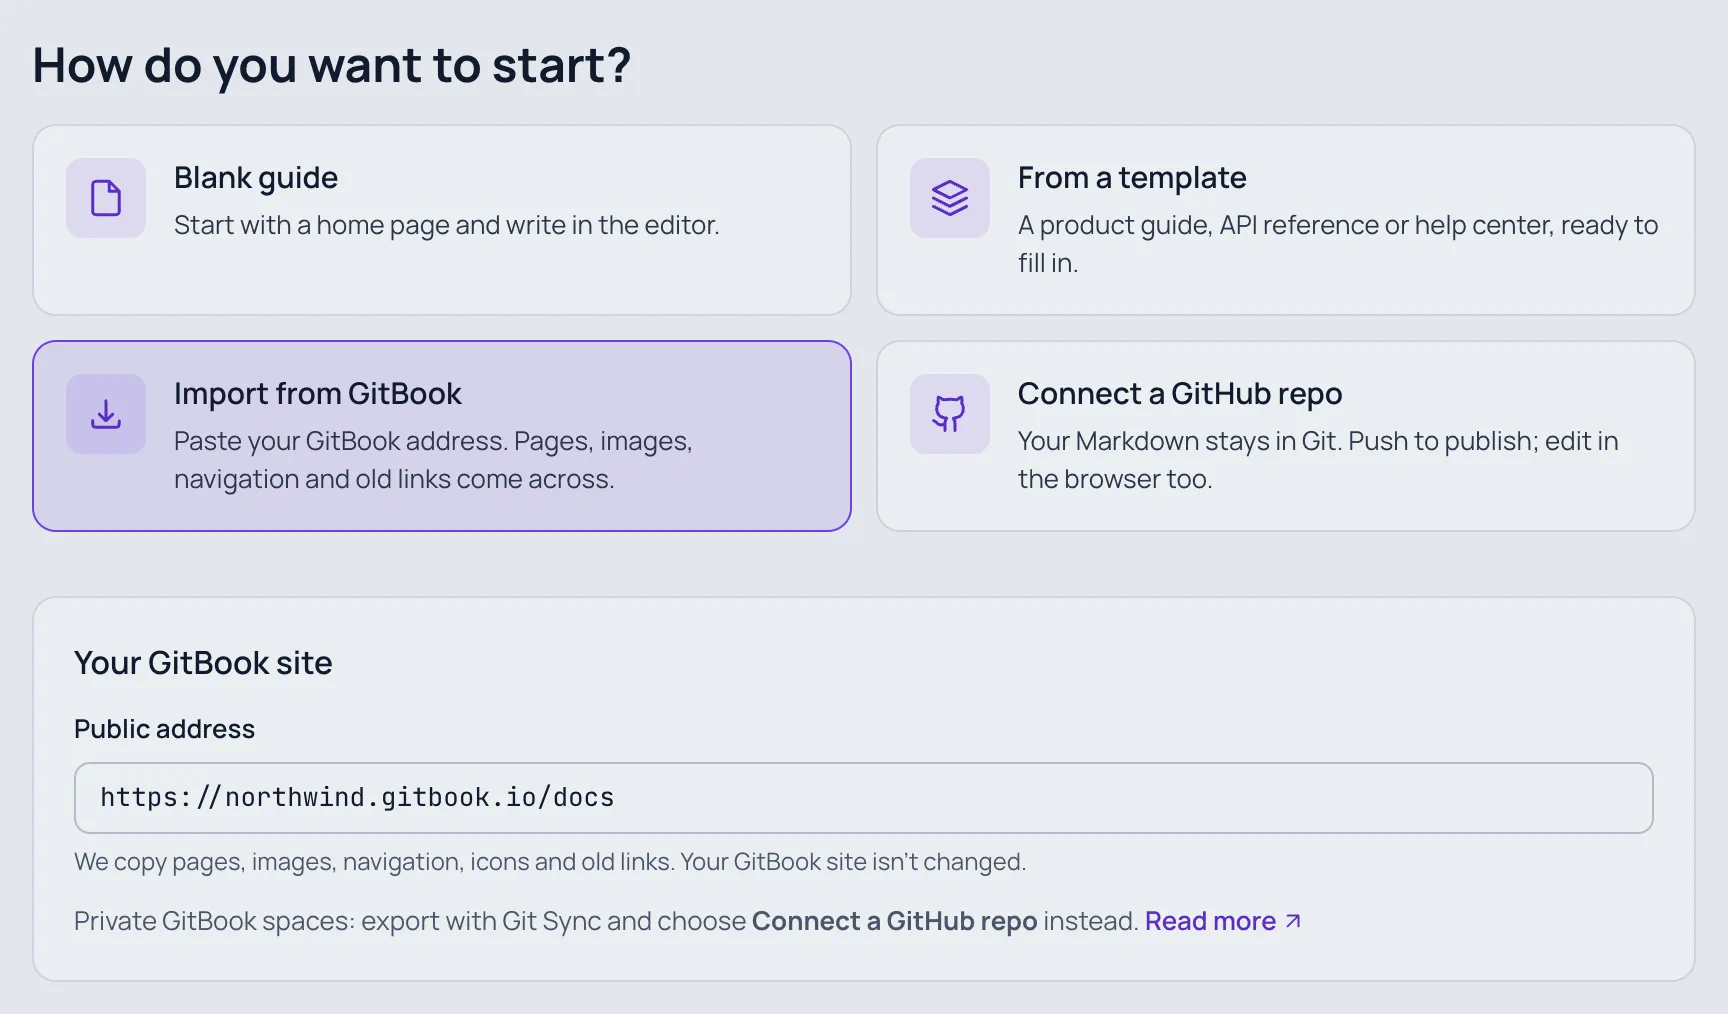
Task: Choose the From a template card
Action: click(x=1286, y=220)
